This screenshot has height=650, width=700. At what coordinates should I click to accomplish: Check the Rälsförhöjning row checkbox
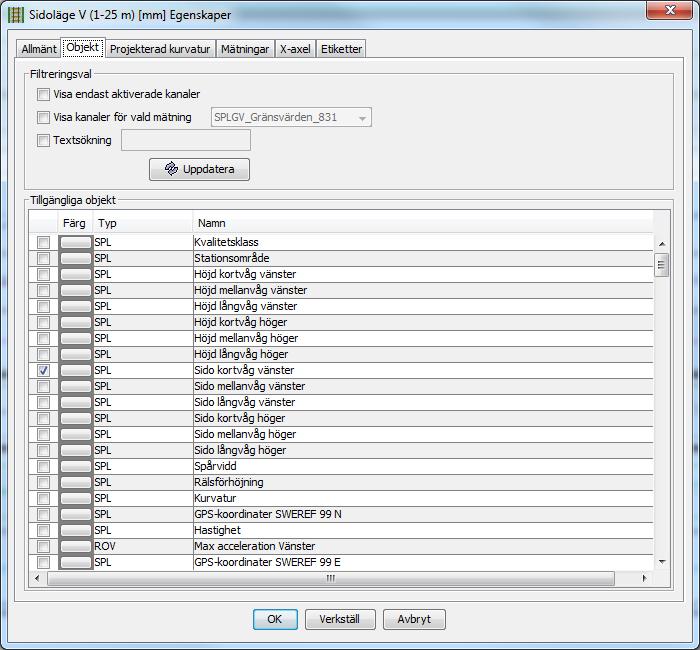pyautogui.click(x=43, y=483)
